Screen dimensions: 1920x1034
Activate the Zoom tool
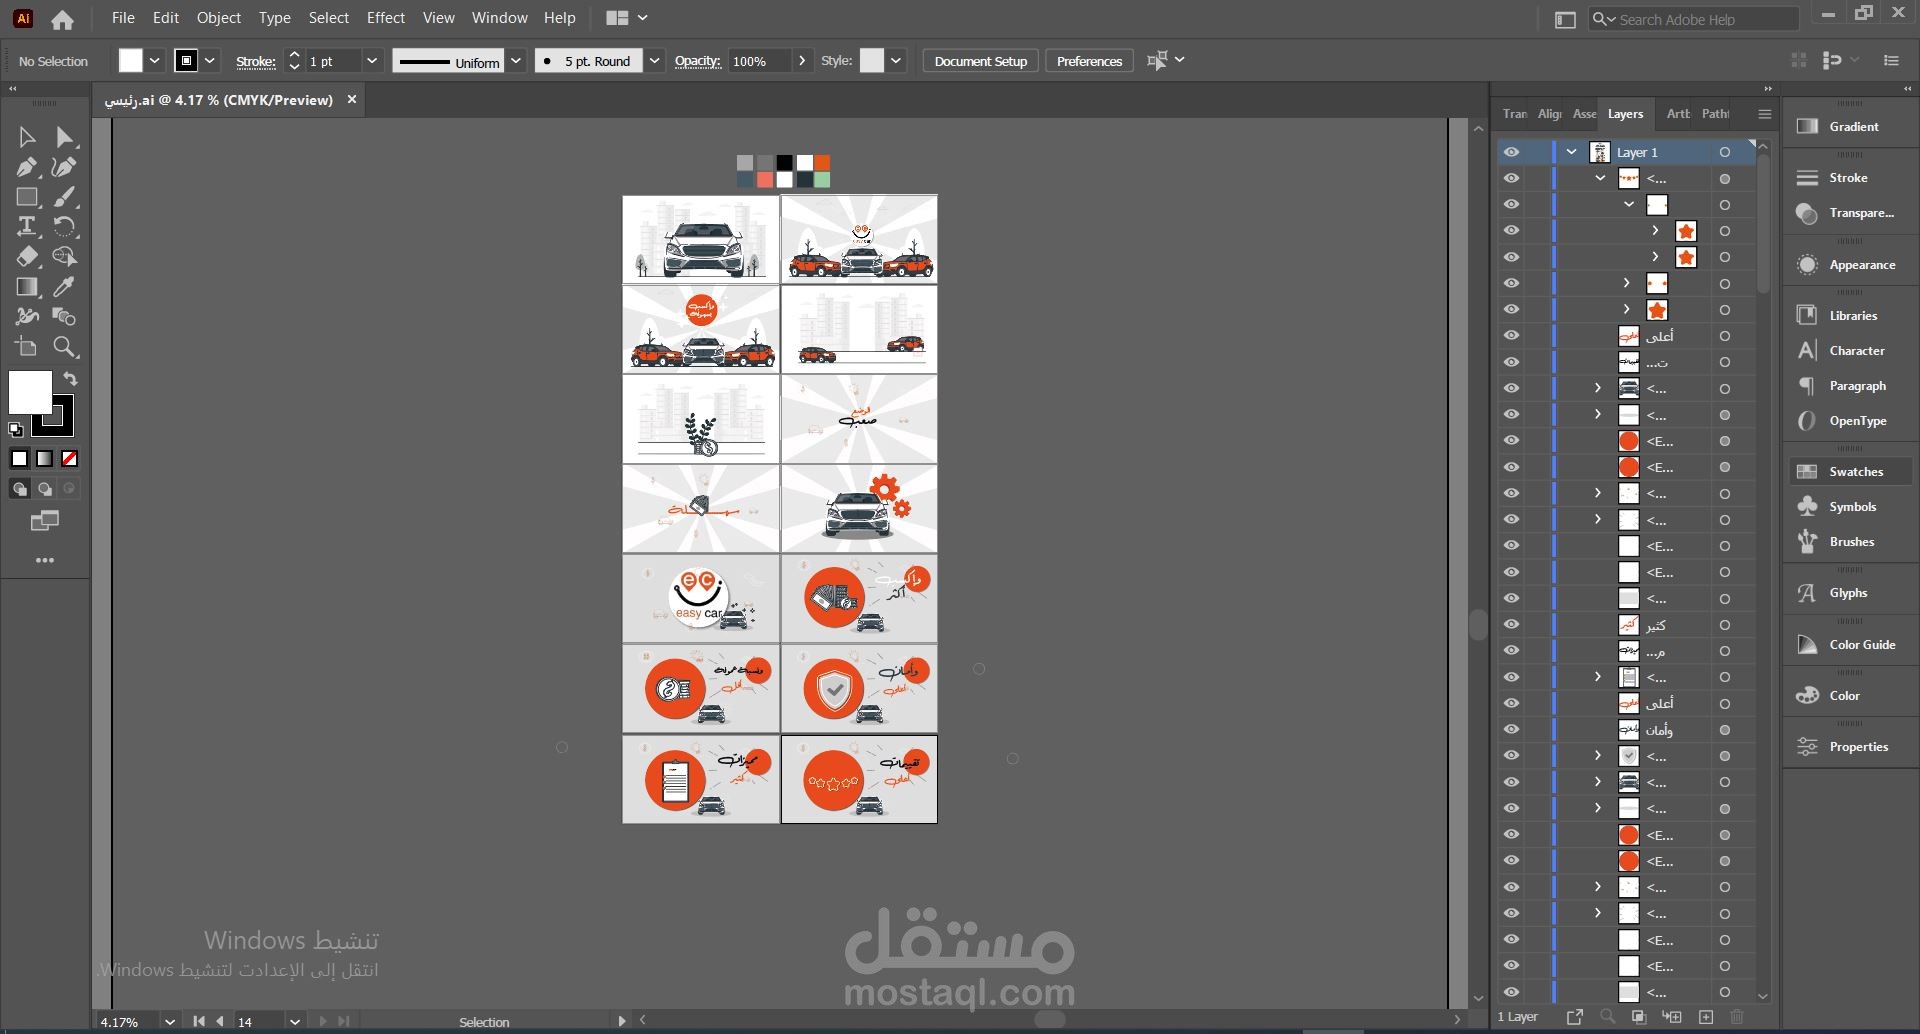click(64, 347)
